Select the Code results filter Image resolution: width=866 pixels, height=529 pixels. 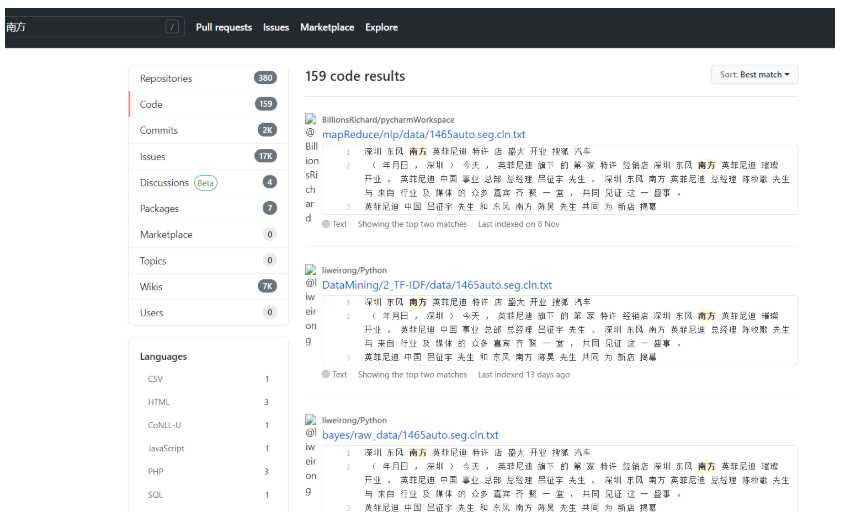pyautogui.click(x=208, y=104)
